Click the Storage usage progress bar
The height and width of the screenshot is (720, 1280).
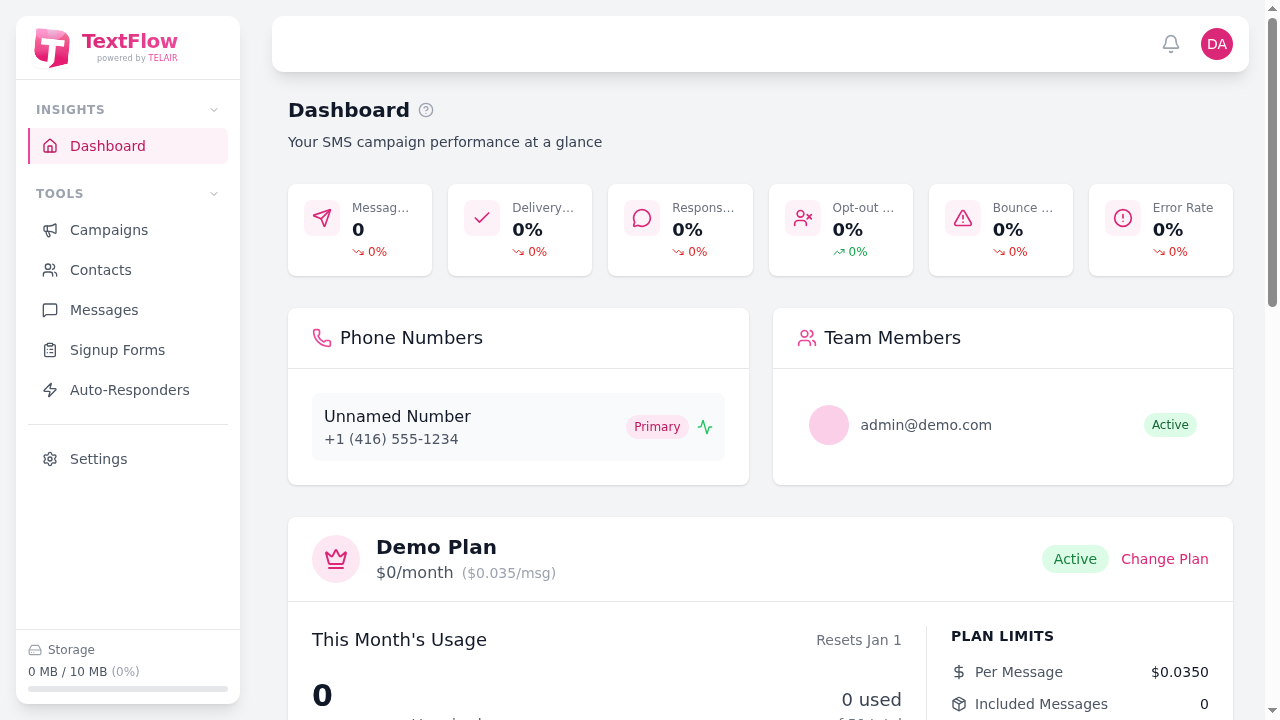128,689
